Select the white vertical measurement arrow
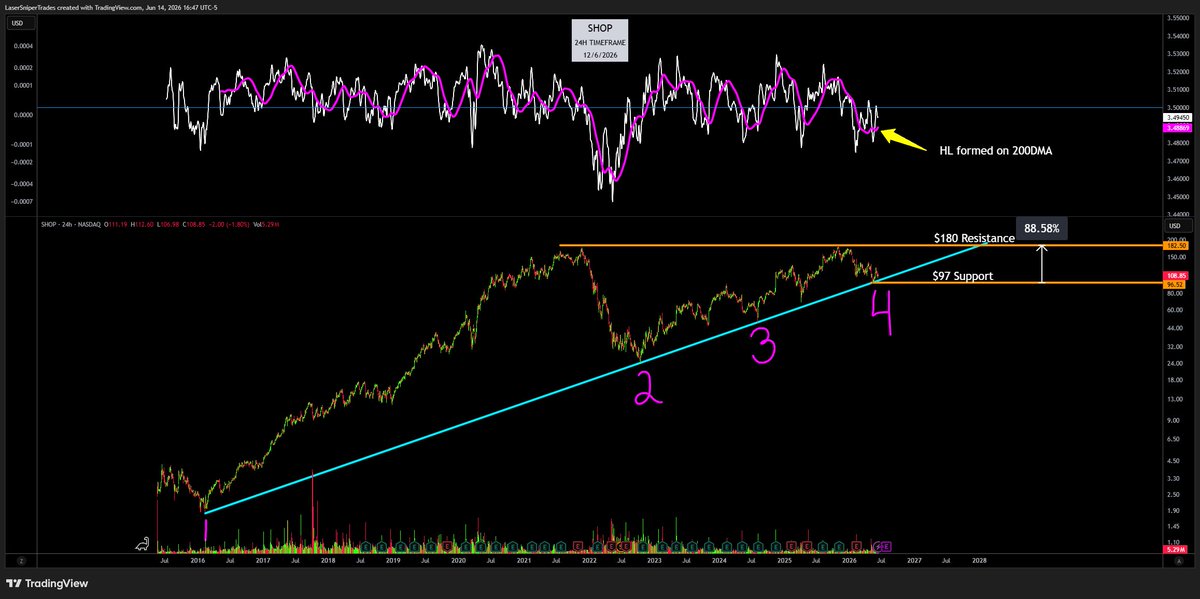 pyautogui.click(x=1042, y=264)
